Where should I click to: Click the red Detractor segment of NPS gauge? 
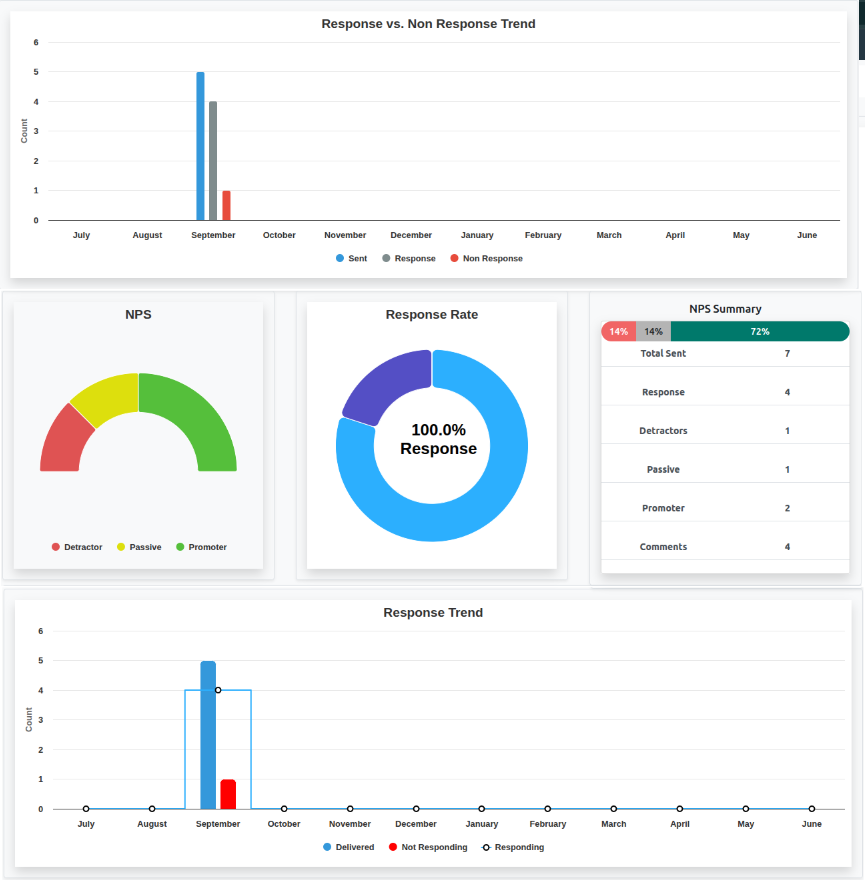62,442
